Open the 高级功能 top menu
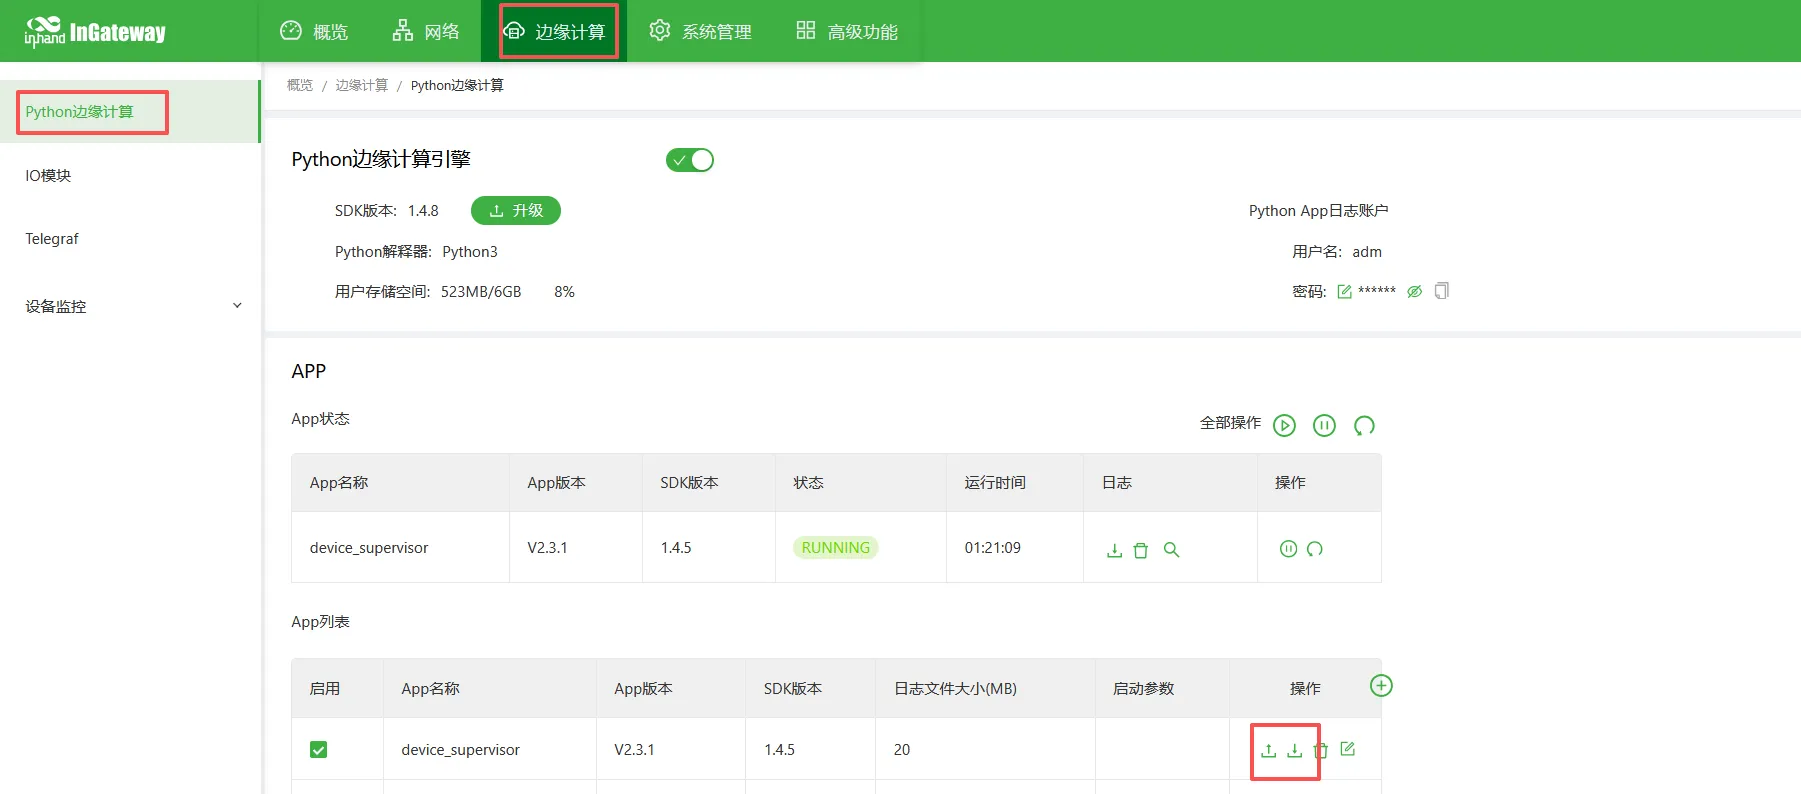Image resolution: width=1801 pixels, height=794 pixels. point(847,31)
